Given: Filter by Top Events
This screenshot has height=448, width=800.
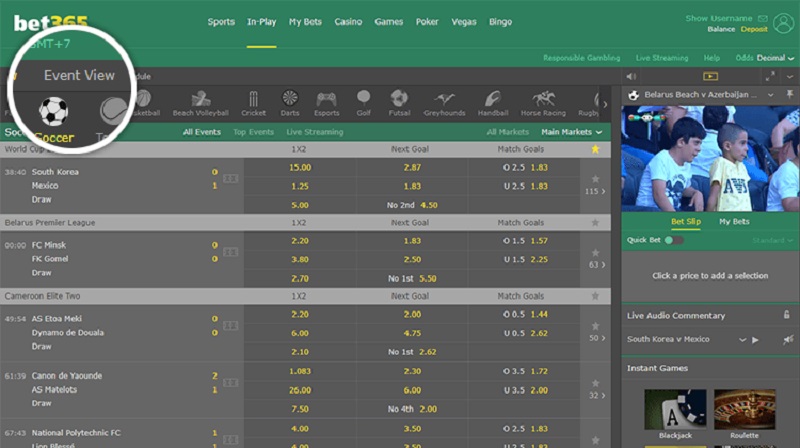Looking at the screenshot, I should 253,132.
